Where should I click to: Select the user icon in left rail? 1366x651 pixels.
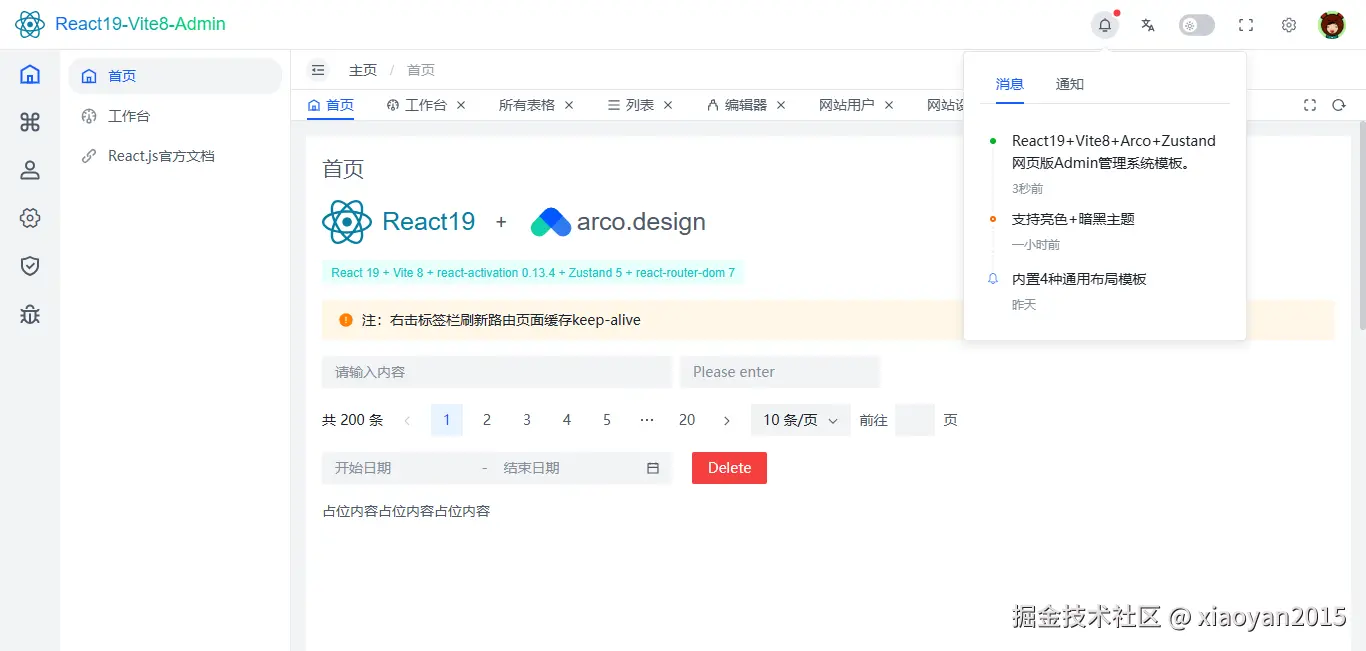(x=30, y=170)
